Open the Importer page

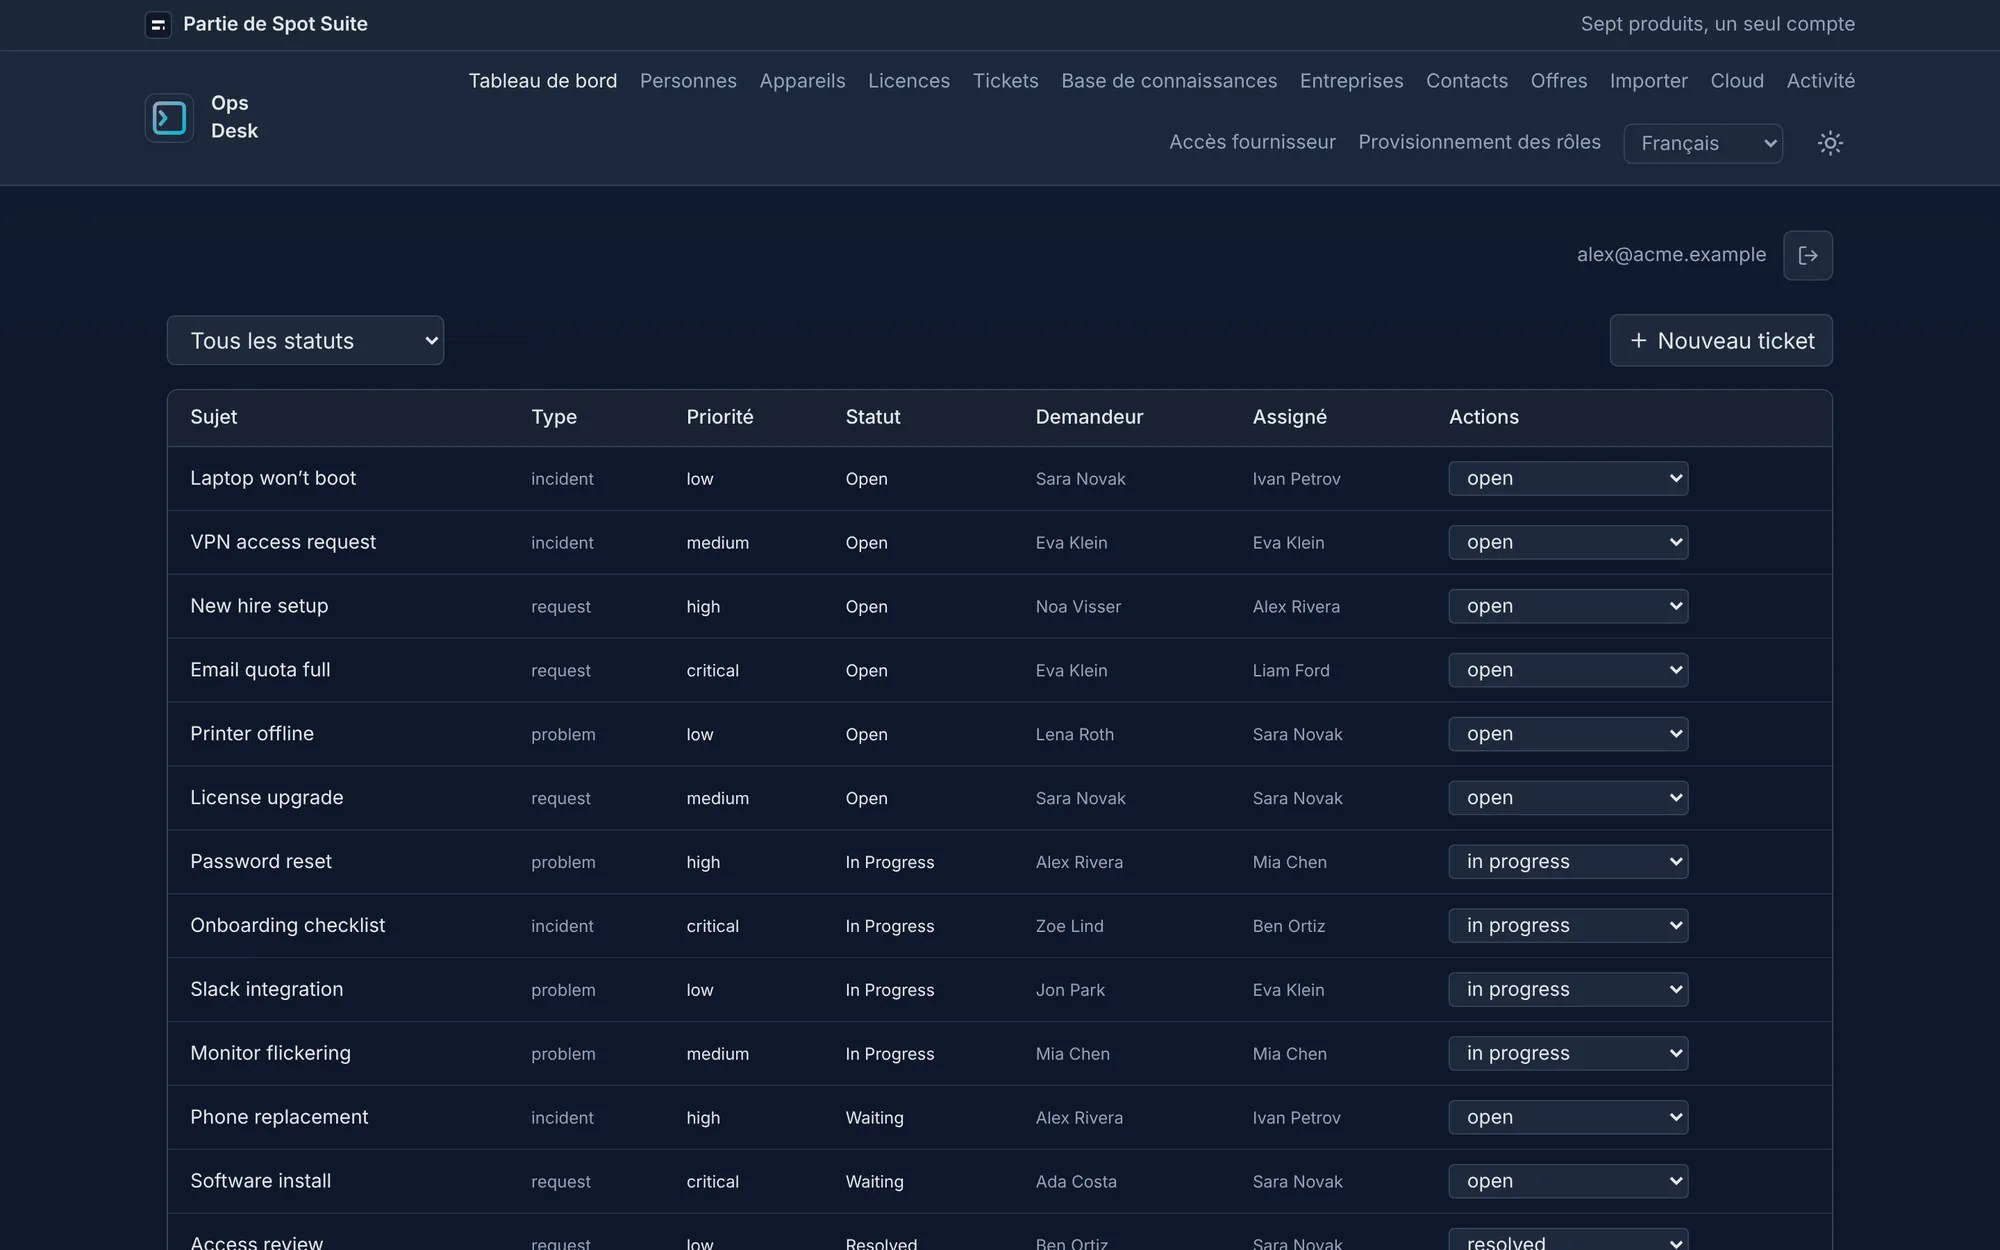[x=1648, y=81]
